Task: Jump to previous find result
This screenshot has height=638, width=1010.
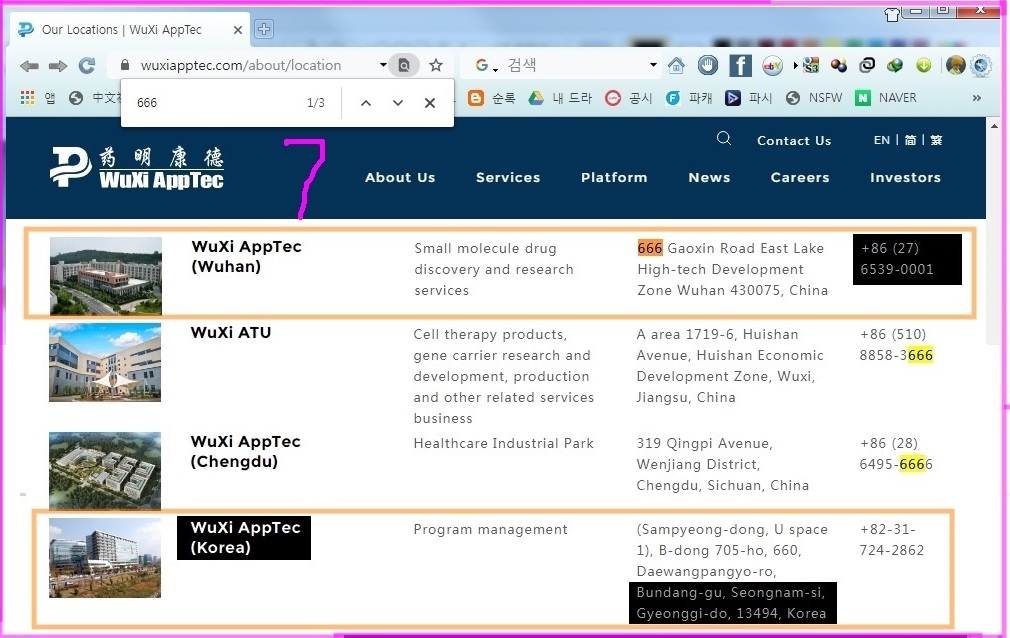Action: [366, 103]
